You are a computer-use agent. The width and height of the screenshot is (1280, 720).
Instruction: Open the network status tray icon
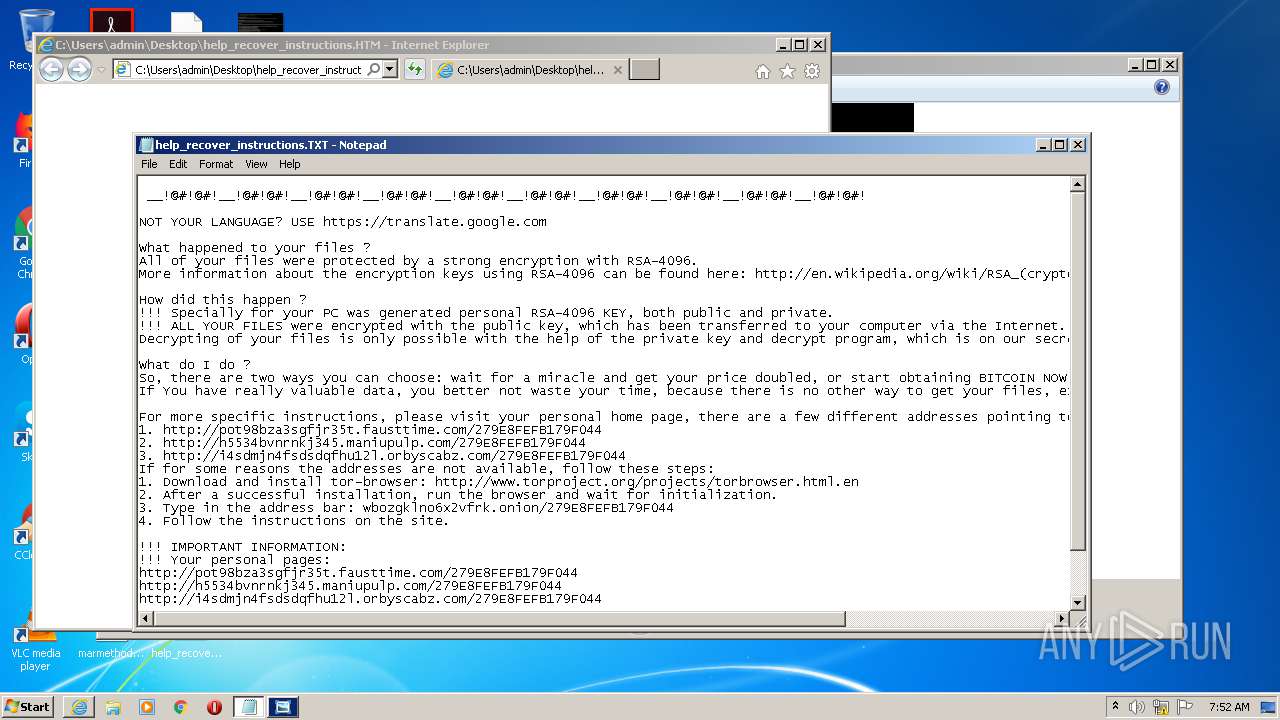click(1161, 707)
